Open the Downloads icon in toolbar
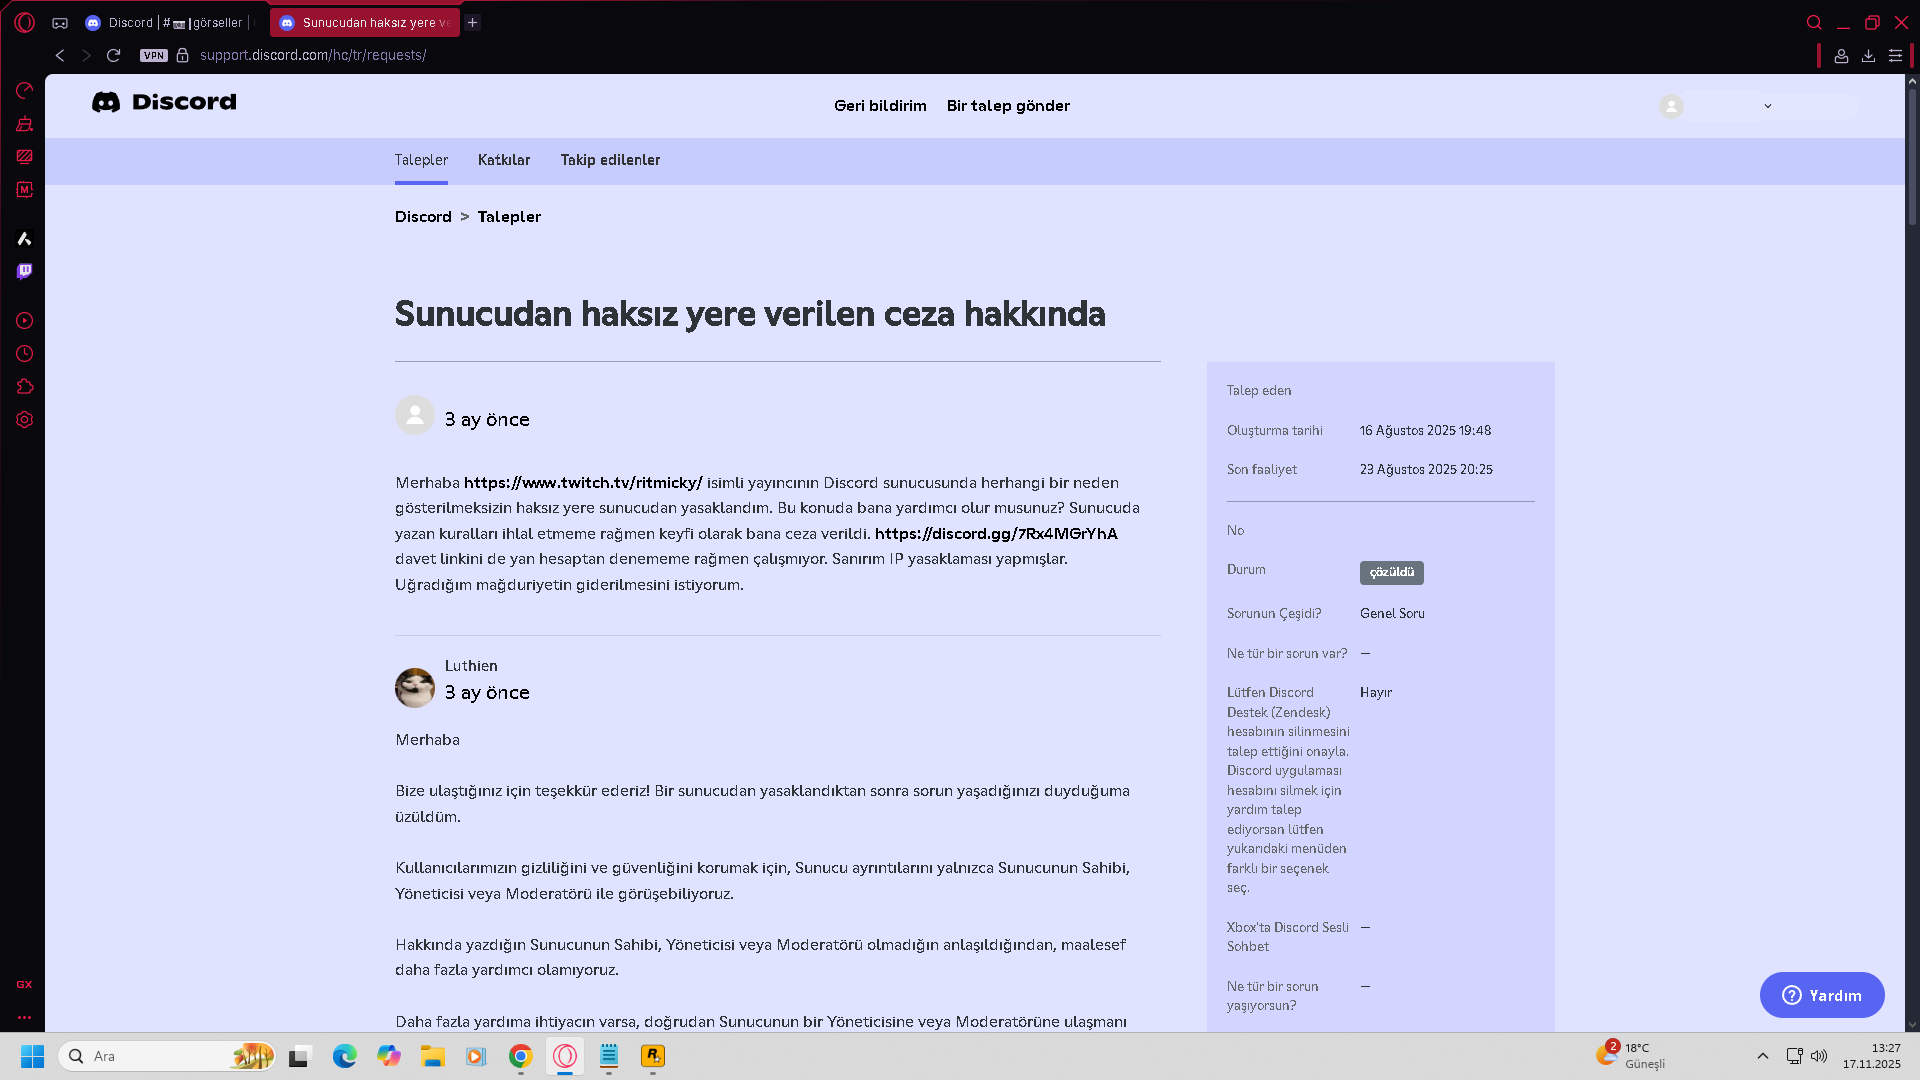Viewport: 1920px width, 1080px height. click(1868, 56)
